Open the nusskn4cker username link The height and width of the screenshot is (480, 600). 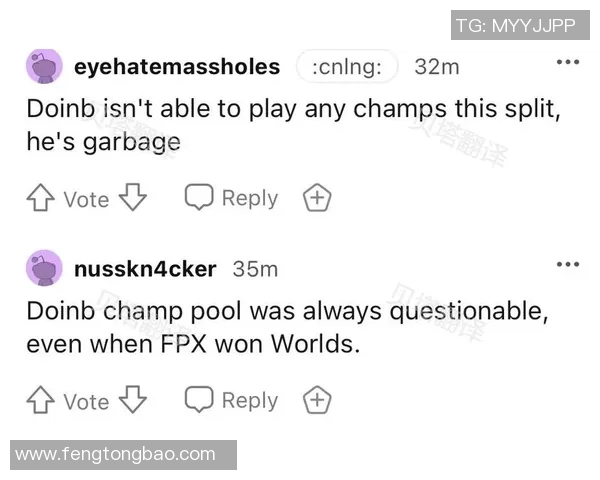[x=145, y=269]
